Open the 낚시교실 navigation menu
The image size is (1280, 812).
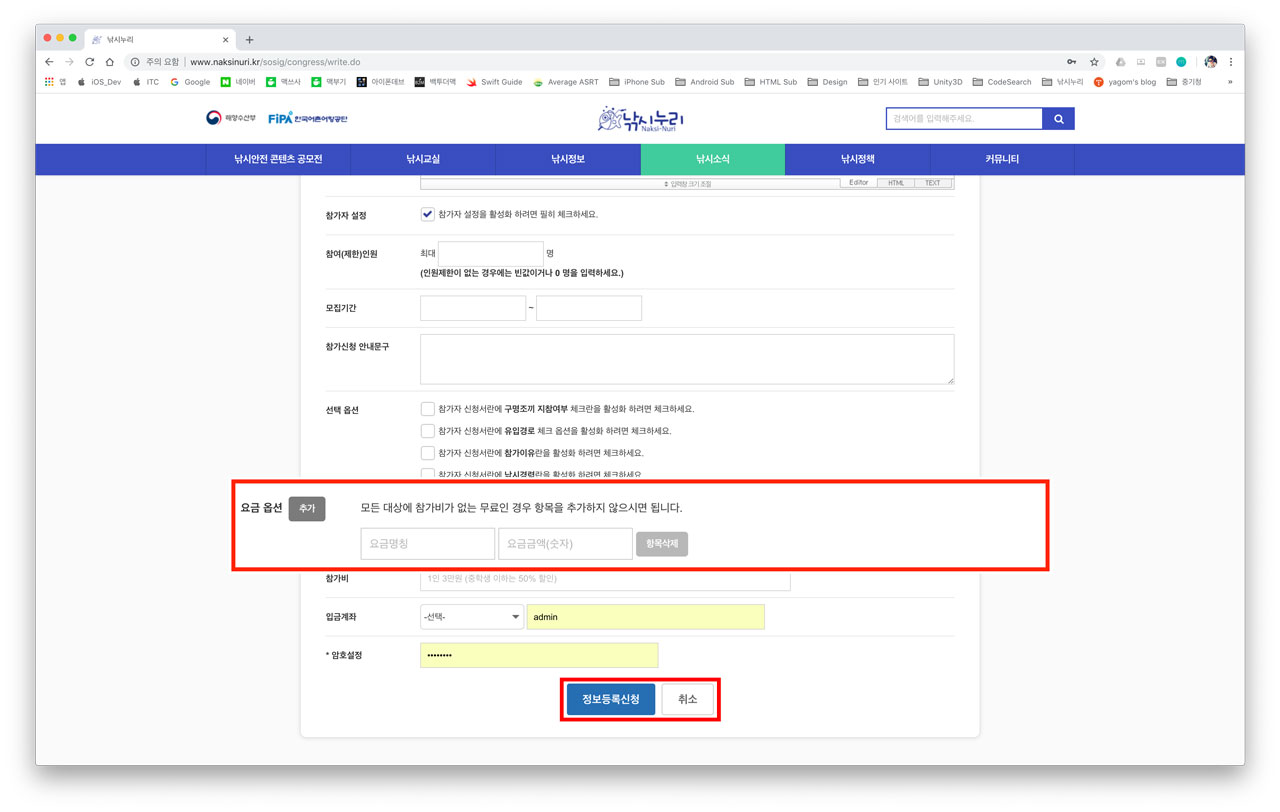[422, 159]
